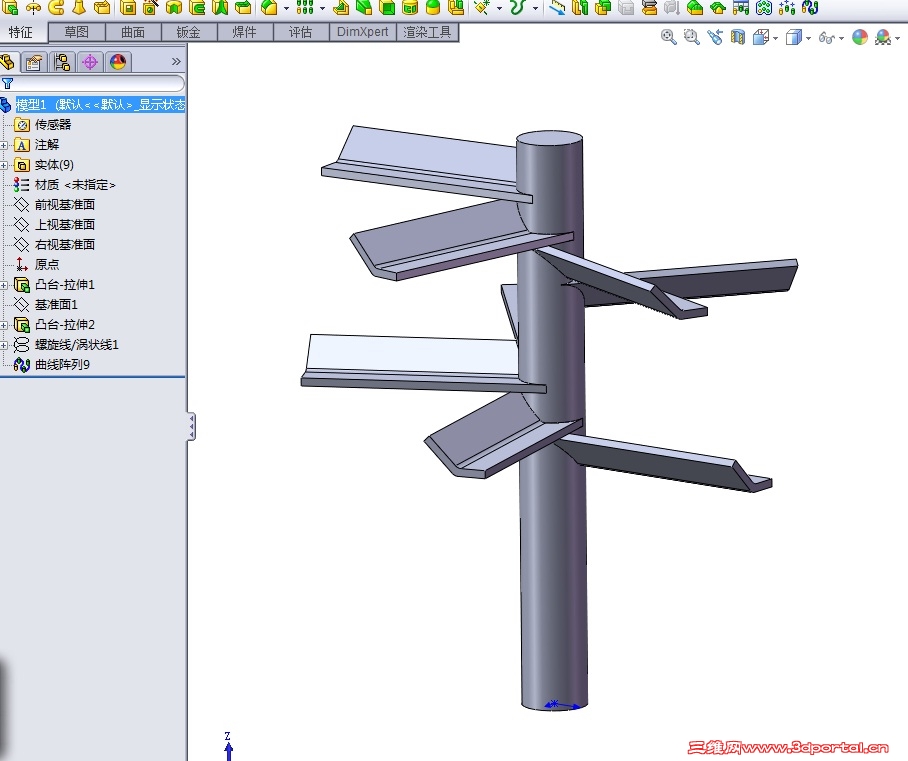Screen dimensions: 908x761
Task: Select the Shell tool
Action: [x=387, y=8]
